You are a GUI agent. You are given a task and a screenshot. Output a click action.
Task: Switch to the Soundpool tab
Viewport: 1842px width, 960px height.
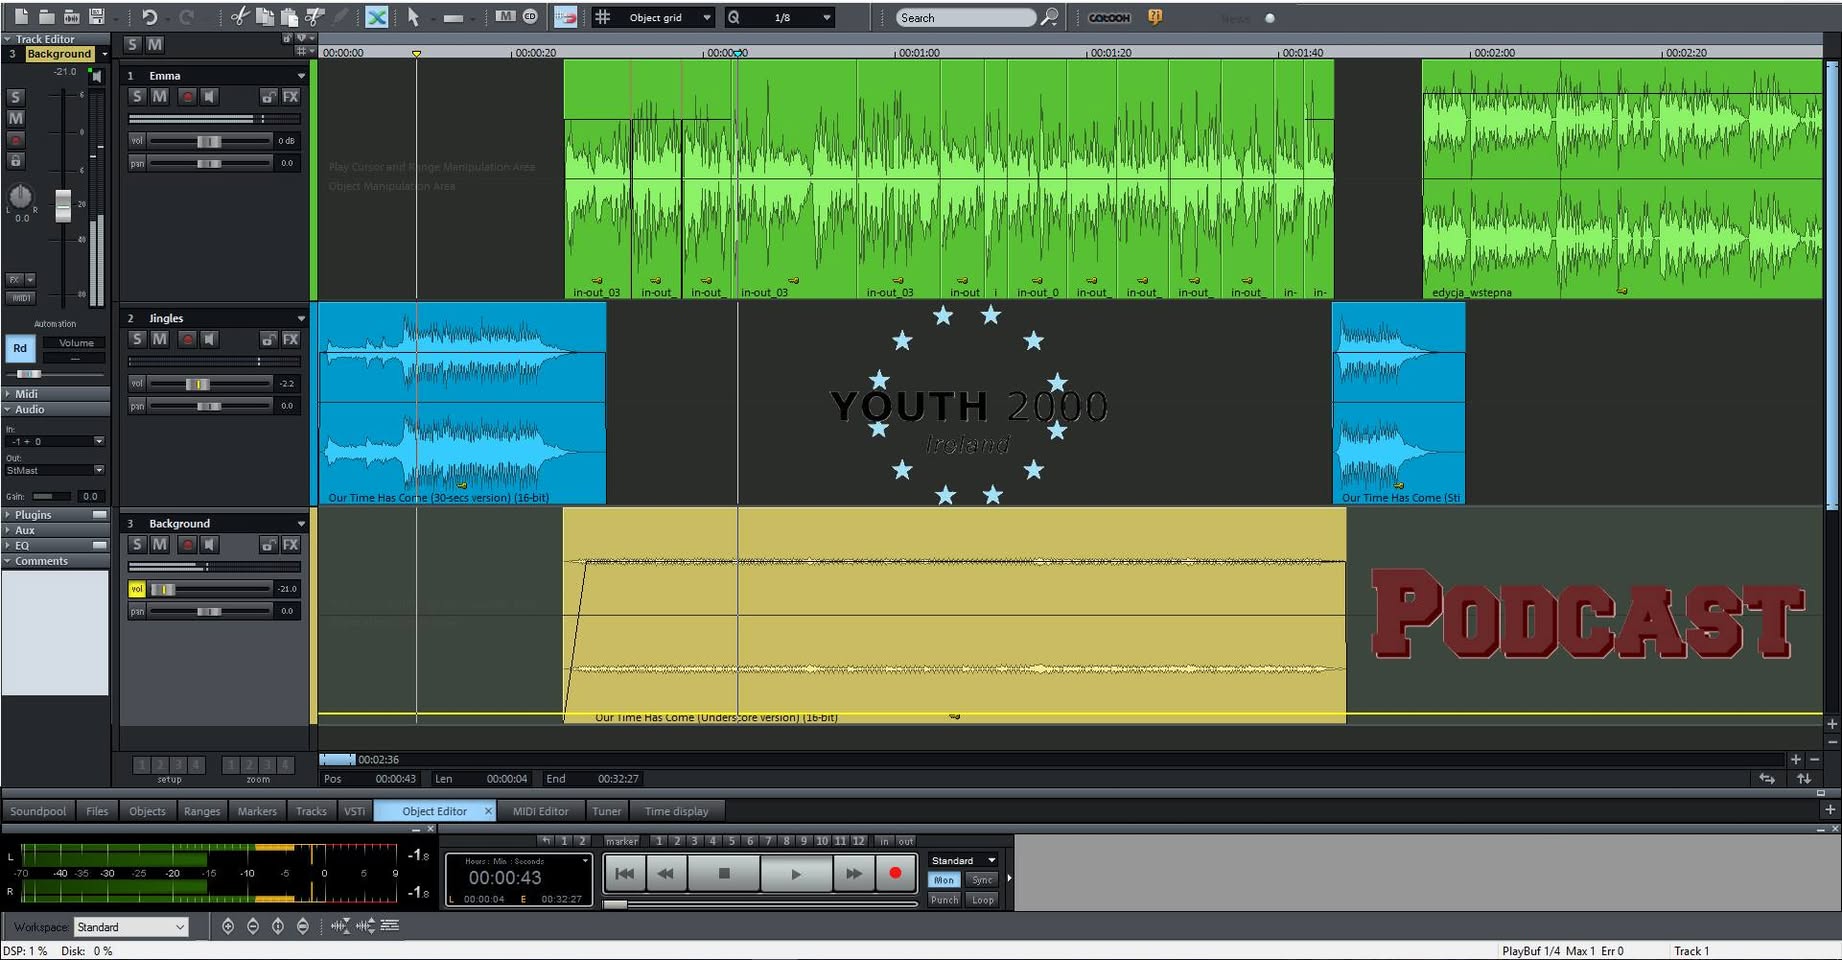(x=38, y=811)
